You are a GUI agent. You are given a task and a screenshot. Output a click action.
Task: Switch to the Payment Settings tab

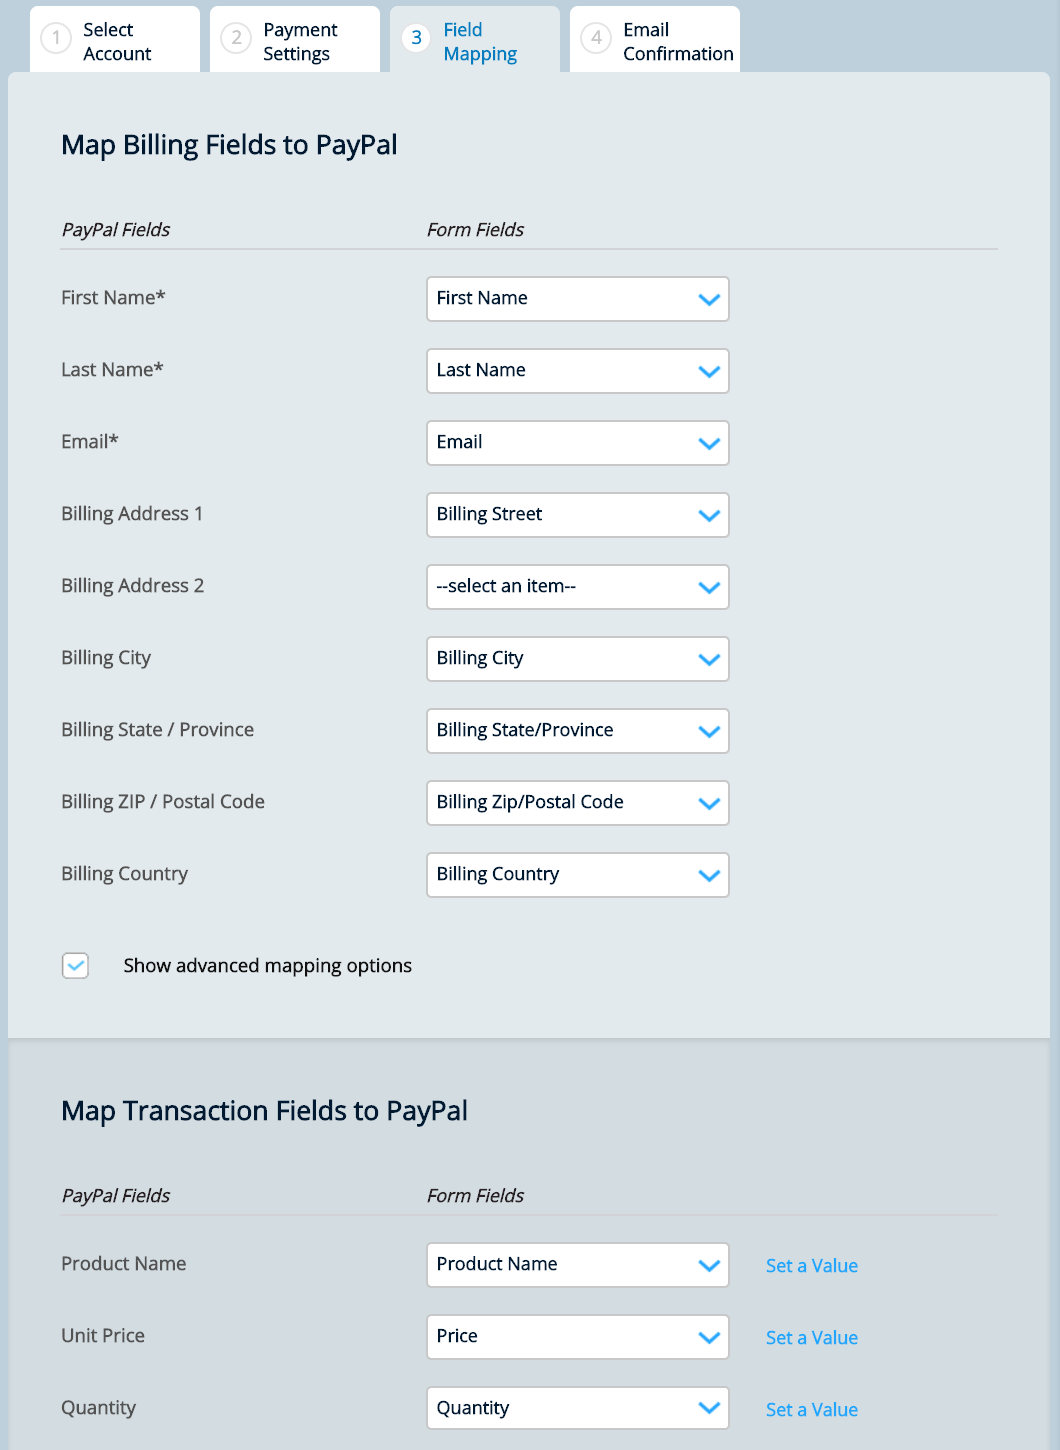pyautogui.click(x=295, y=41)
